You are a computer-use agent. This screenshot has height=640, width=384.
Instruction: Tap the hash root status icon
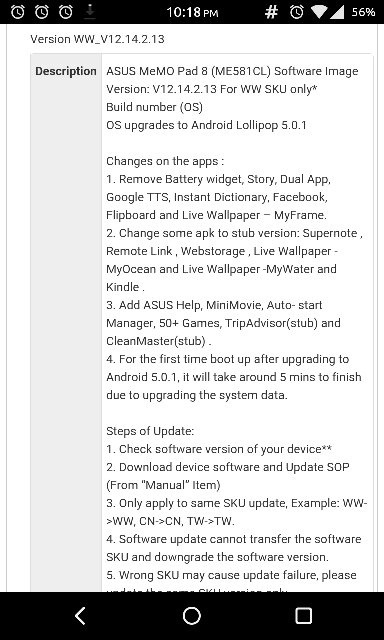[271, 12]
